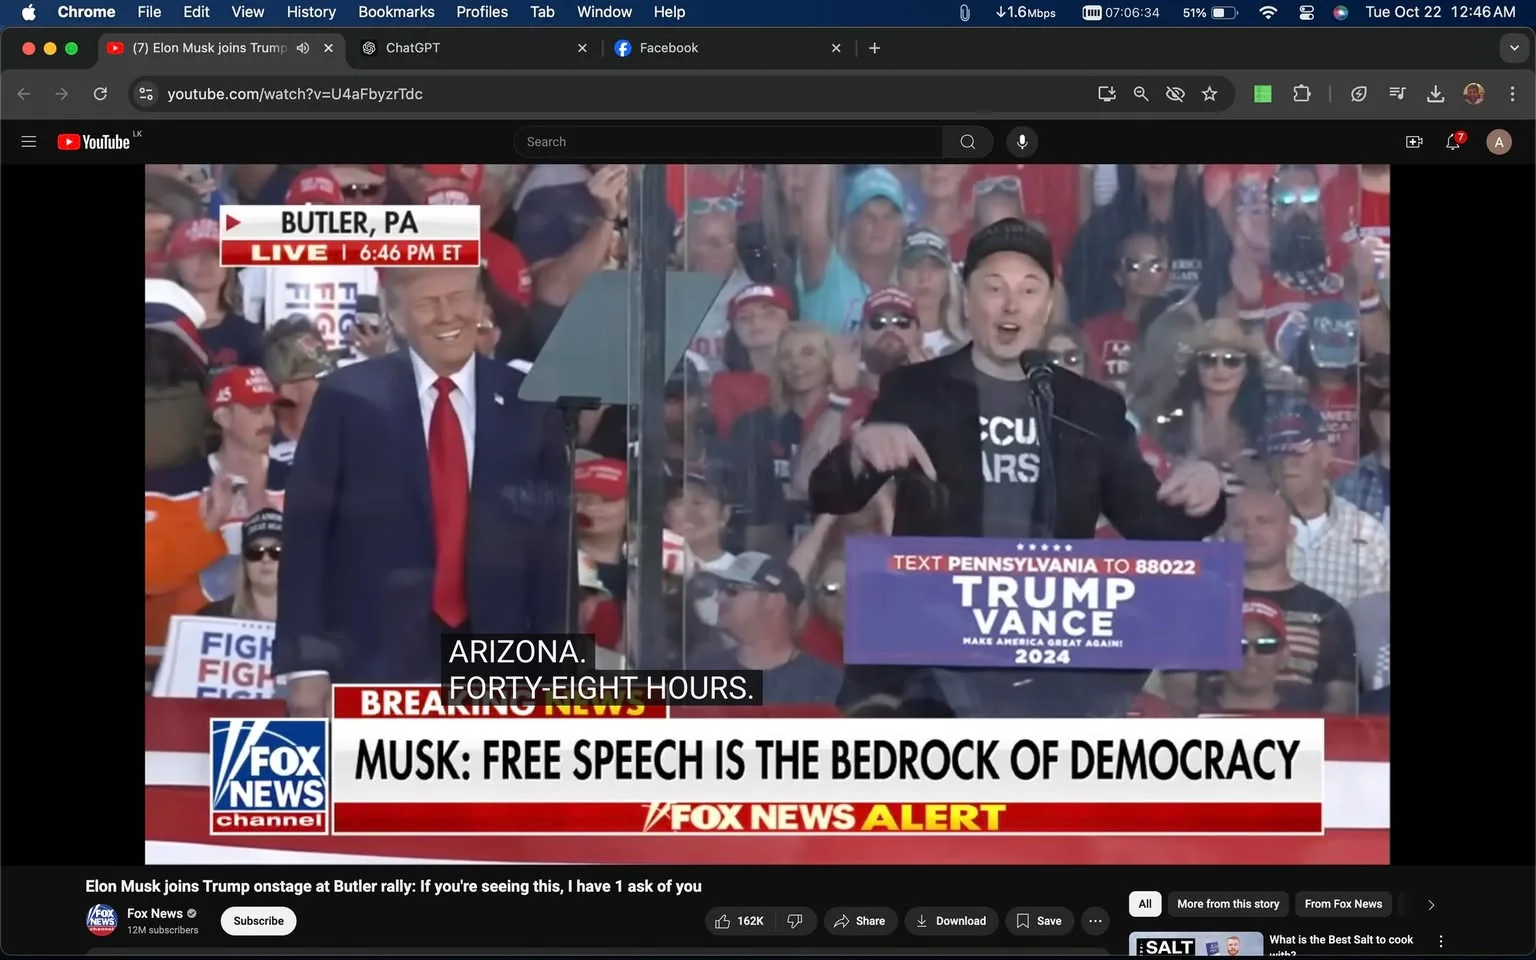Image resolution: width=1536 pixels, height=960 pixels.
Task: Close the ChatGPT tab
Action: tap(583, 48)
